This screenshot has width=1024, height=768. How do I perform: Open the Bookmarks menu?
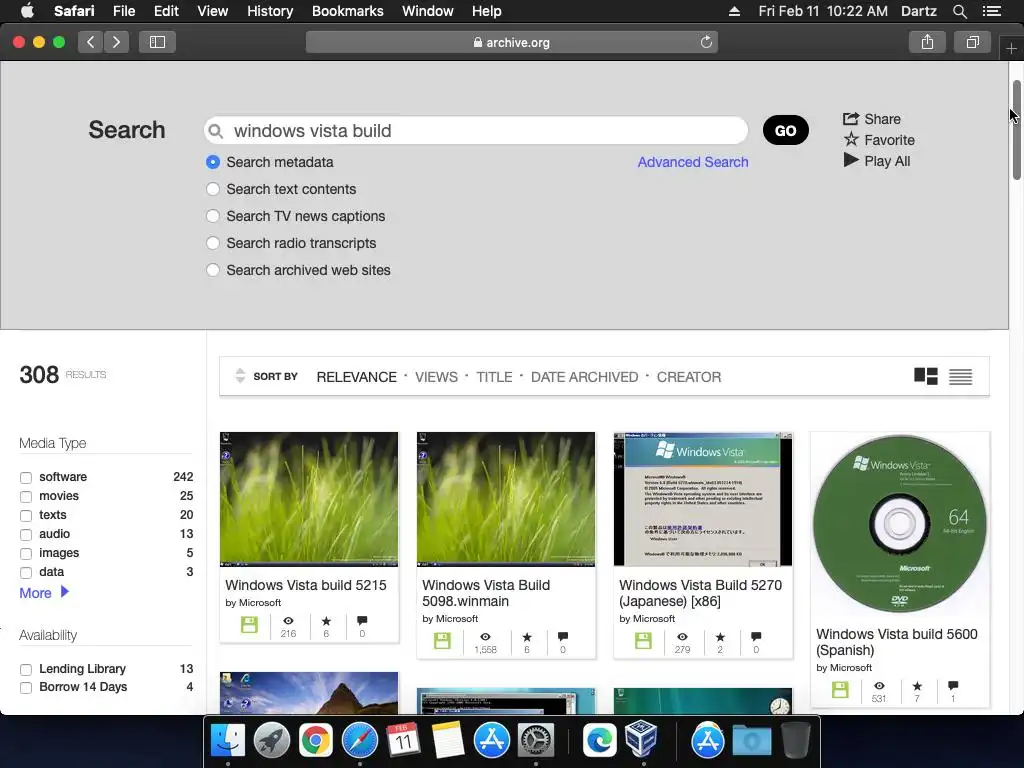click(x=347, y=11)
